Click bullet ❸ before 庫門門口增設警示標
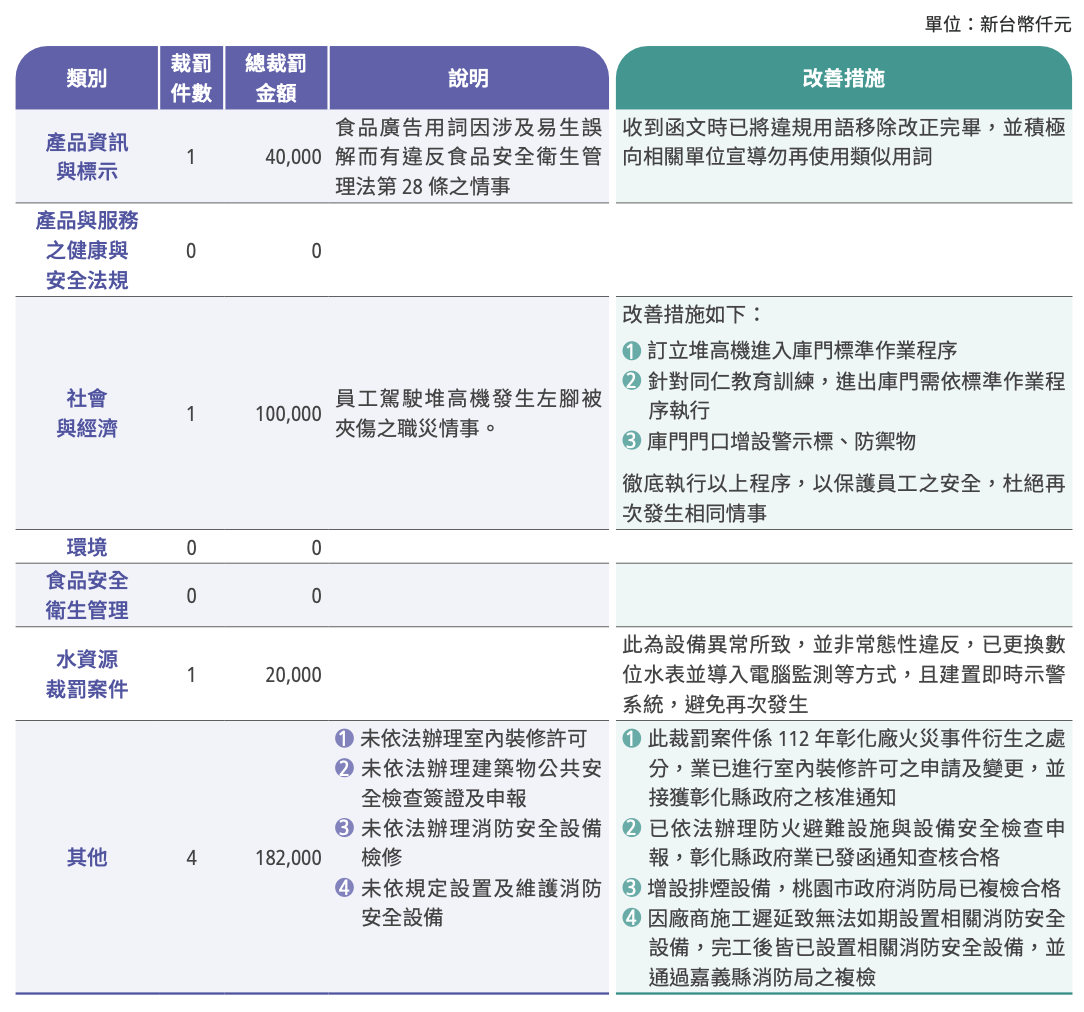The height and width of the screenshot is (1012, 1084). click(631, 441)
